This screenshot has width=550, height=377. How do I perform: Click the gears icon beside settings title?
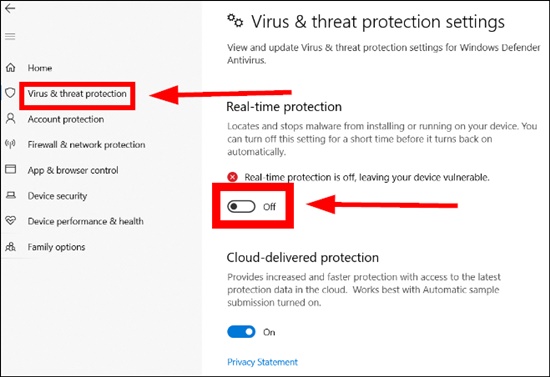click(235, 21)
